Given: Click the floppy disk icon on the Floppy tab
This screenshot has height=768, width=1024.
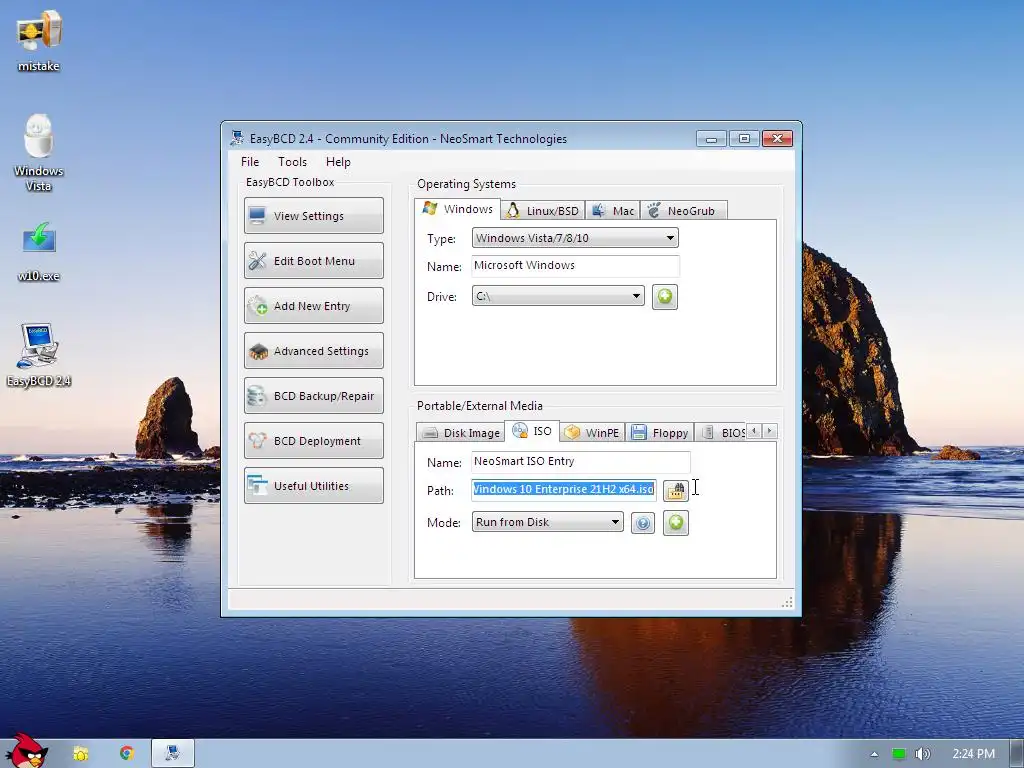Looking at the screenshot, I should (x=639, y=432).
